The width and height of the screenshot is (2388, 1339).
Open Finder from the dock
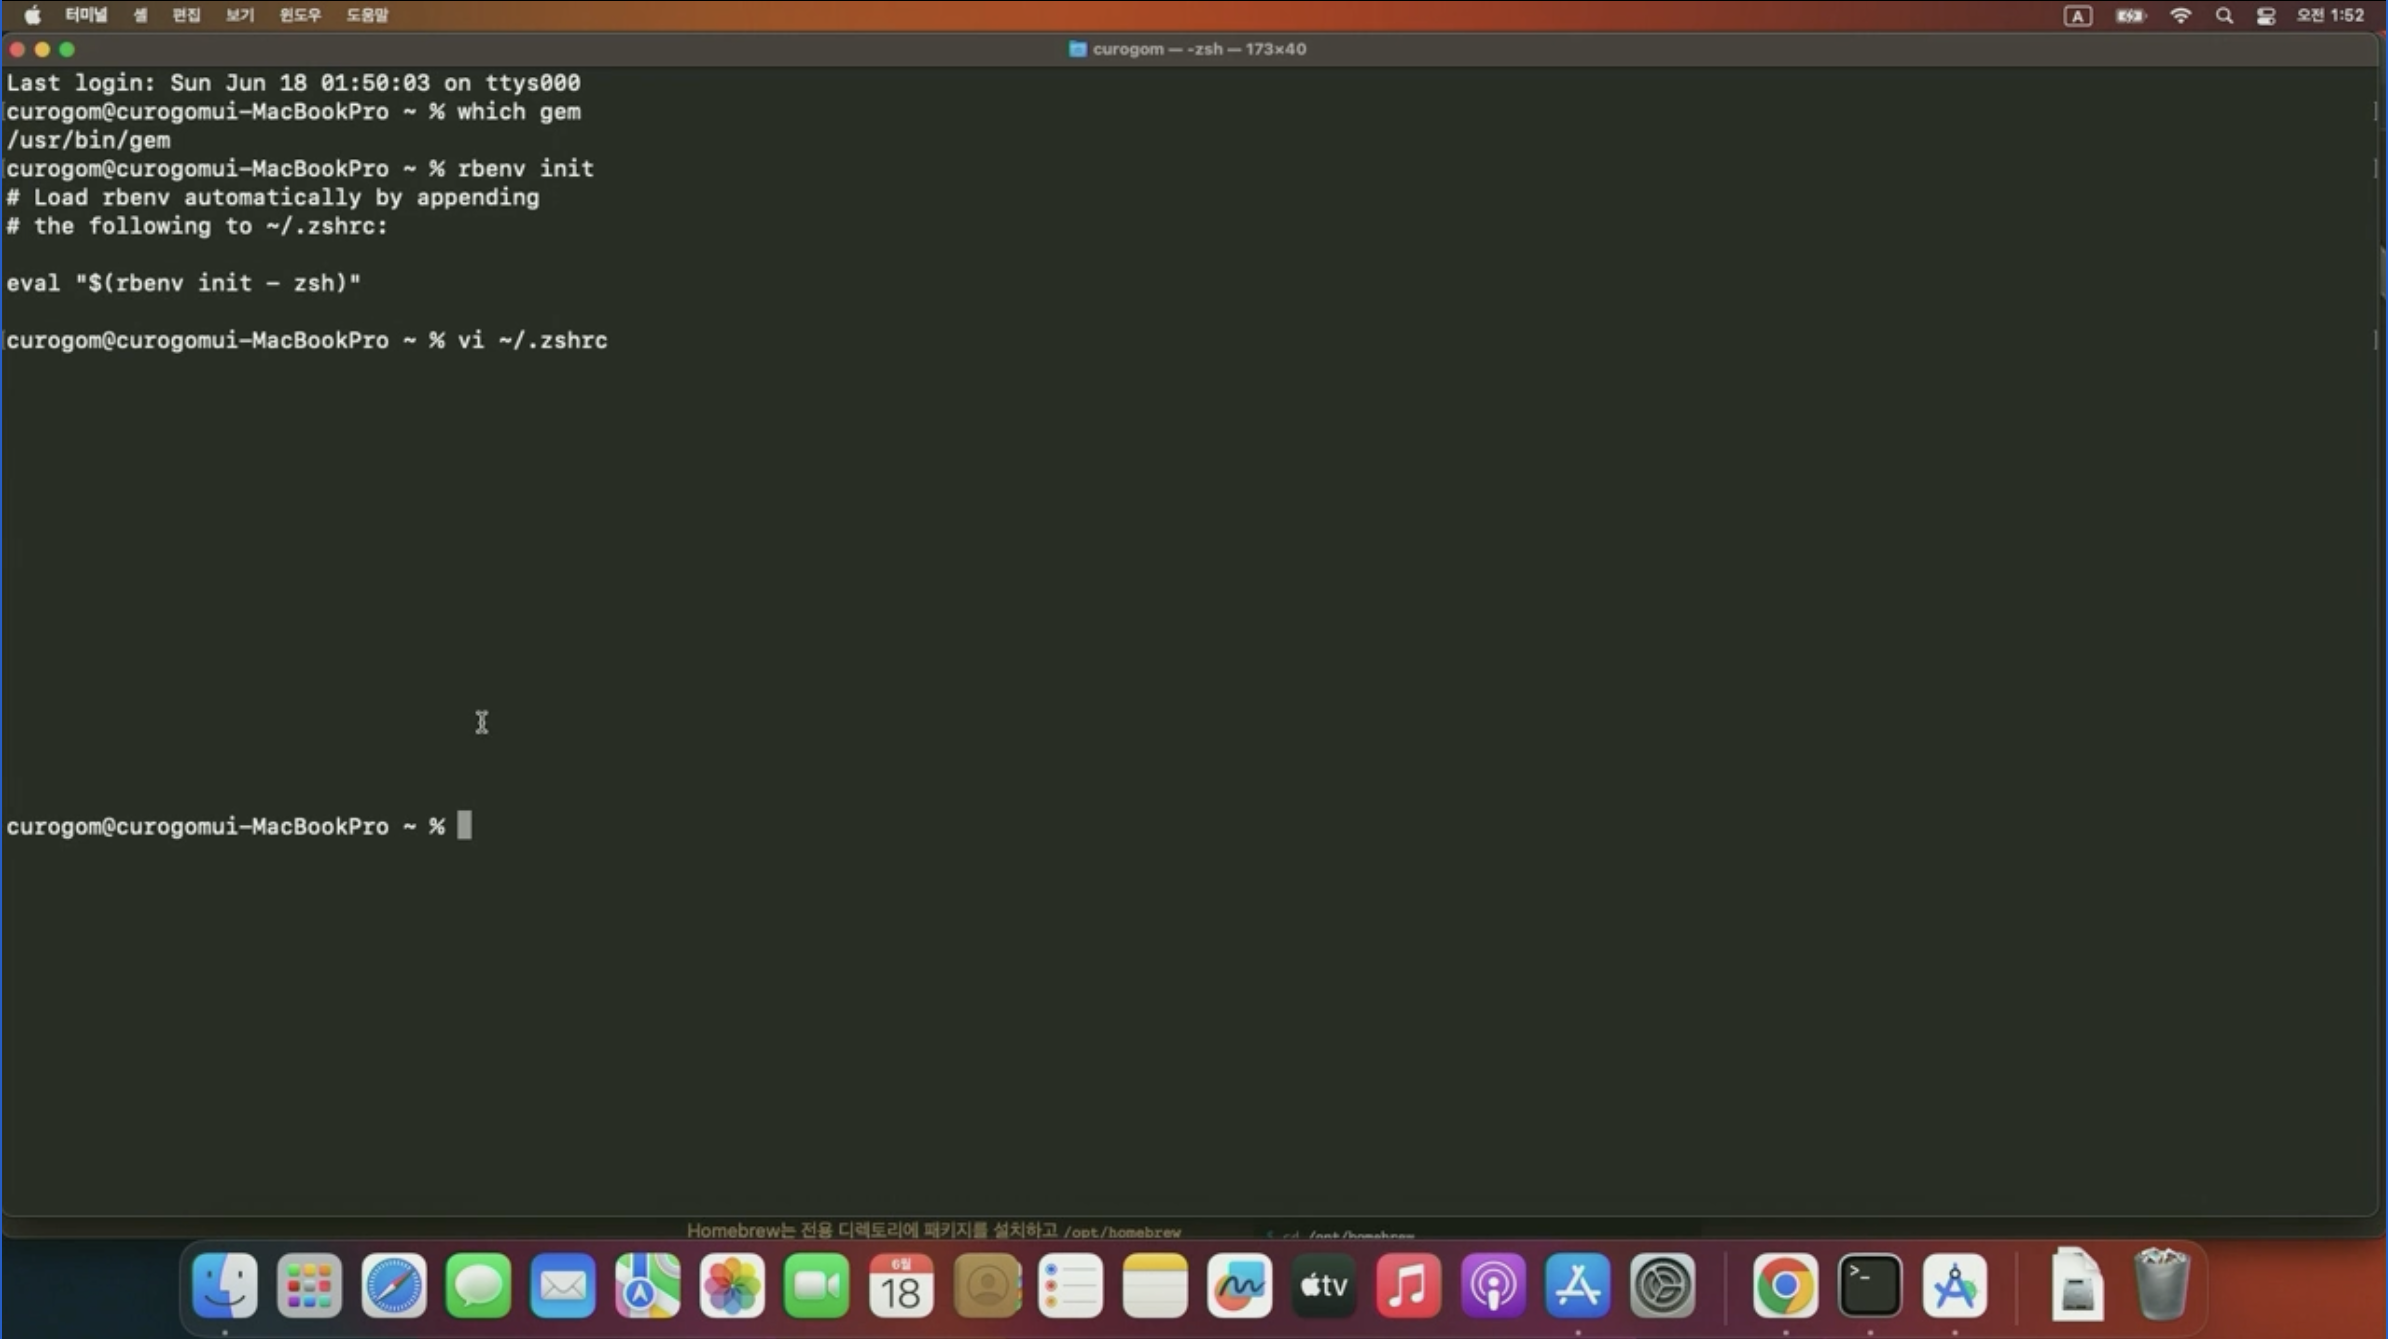pyautogui.click(x=224, y=1285)
